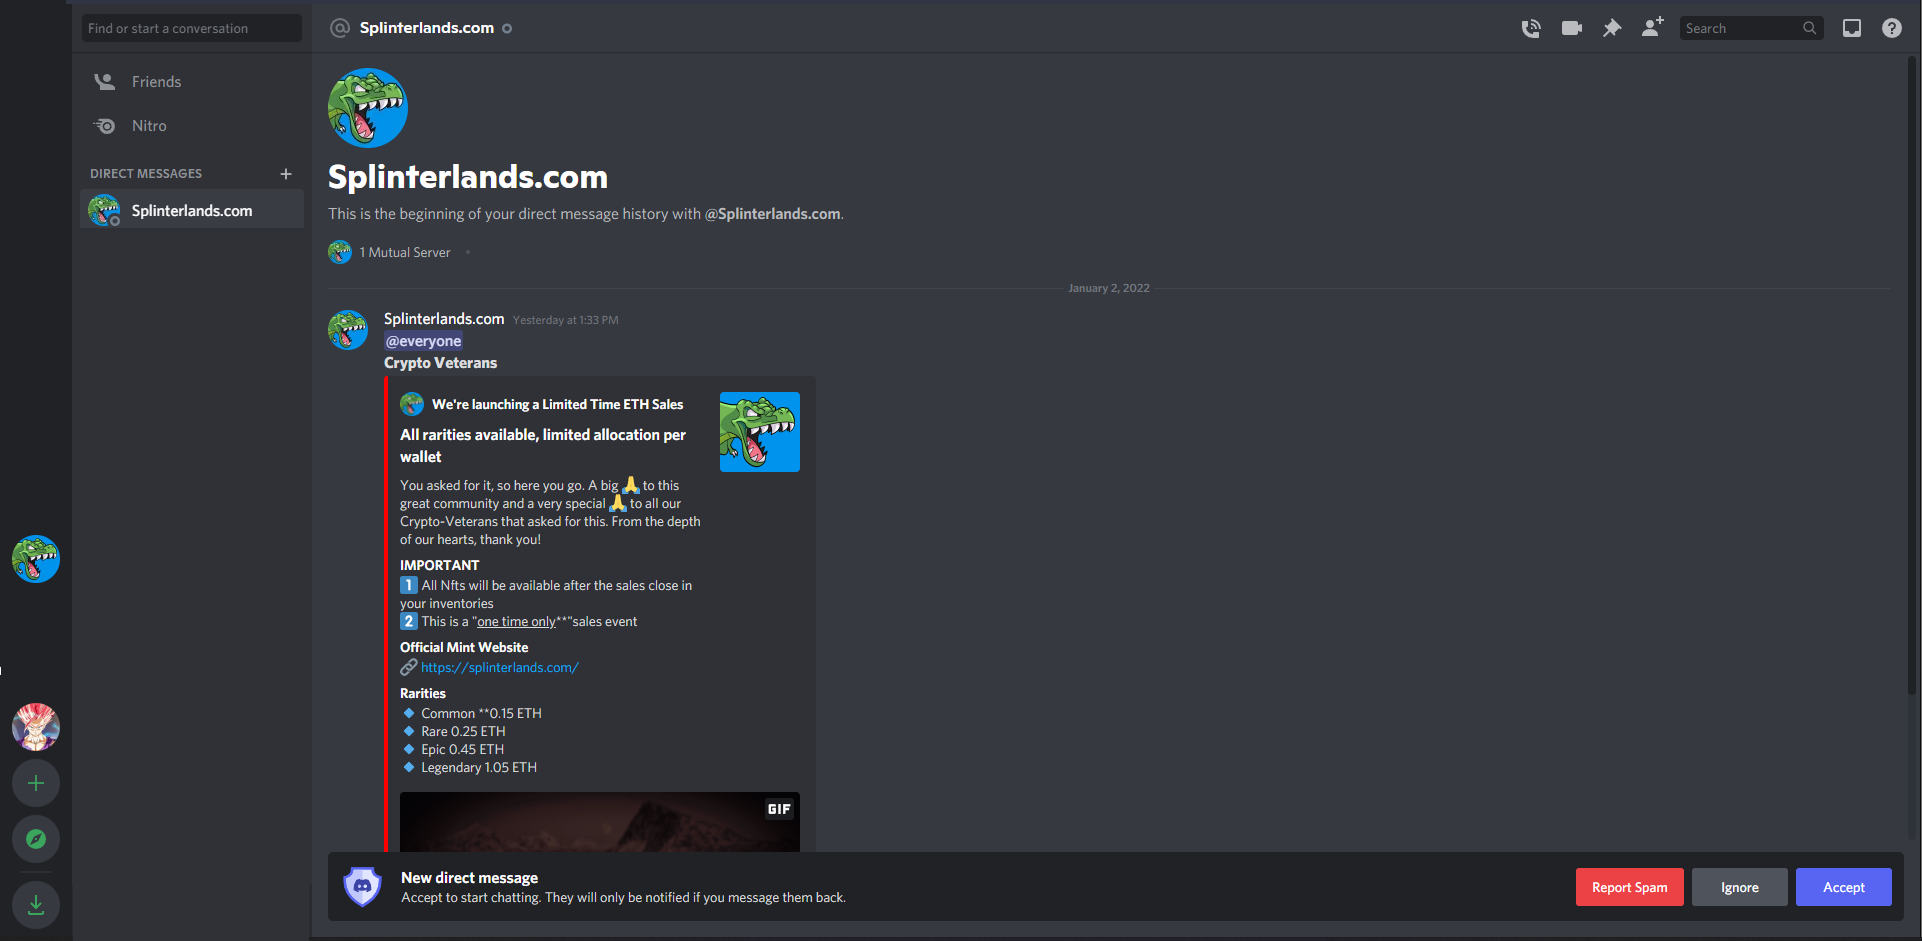Open the Nitro page
Image resolution: width=1922 pixels, height=941 pixels.
(192, 126)
